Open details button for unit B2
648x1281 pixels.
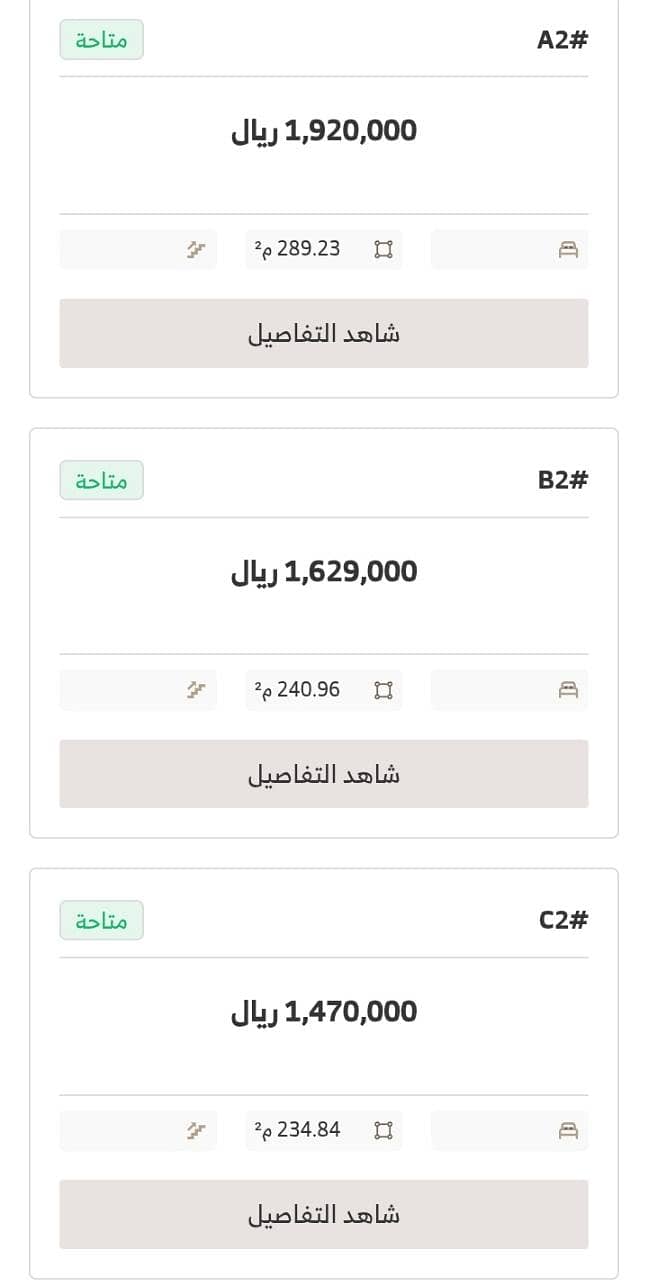[x=324, y=774]
